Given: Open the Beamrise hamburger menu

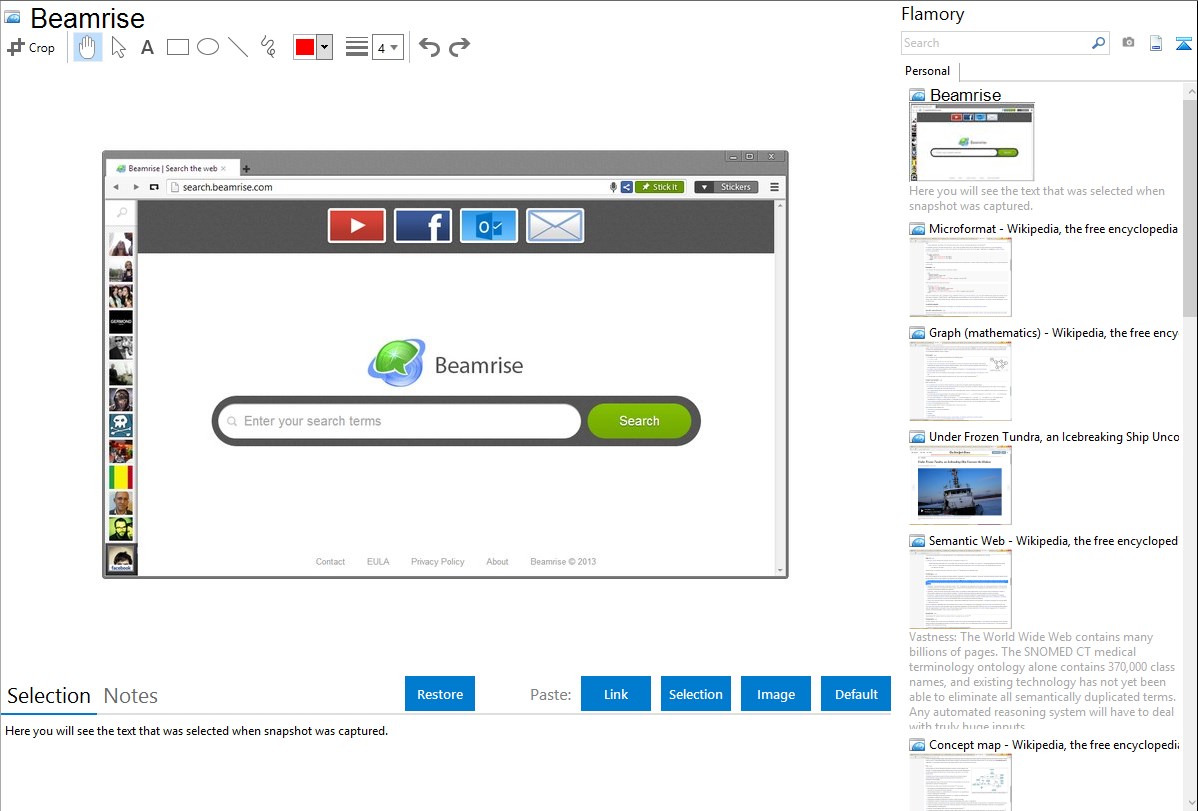Looking at the screenshot, I should tap(774, 187).
